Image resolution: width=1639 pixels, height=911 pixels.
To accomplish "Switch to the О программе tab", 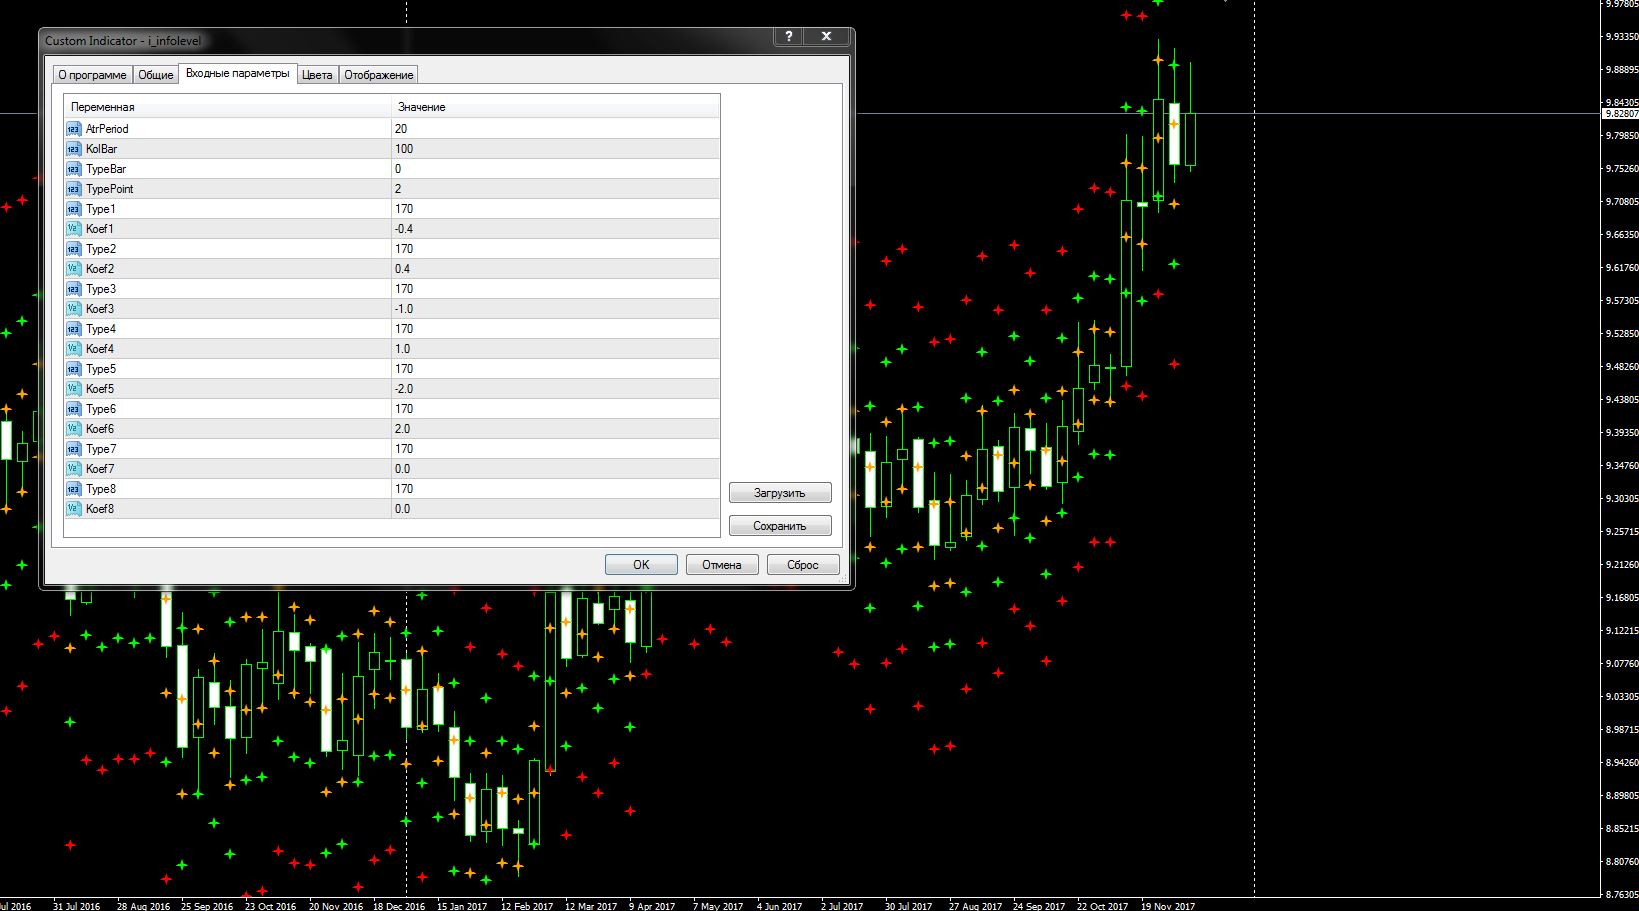I will pos(92,75).
